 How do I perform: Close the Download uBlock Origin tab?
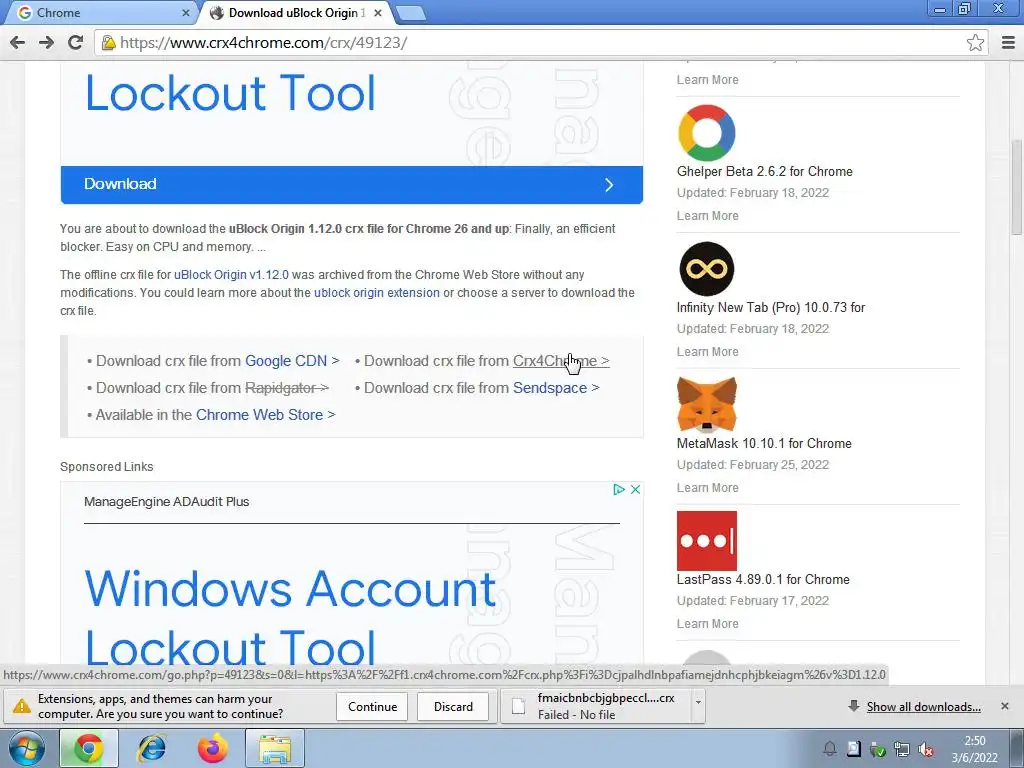377,13
